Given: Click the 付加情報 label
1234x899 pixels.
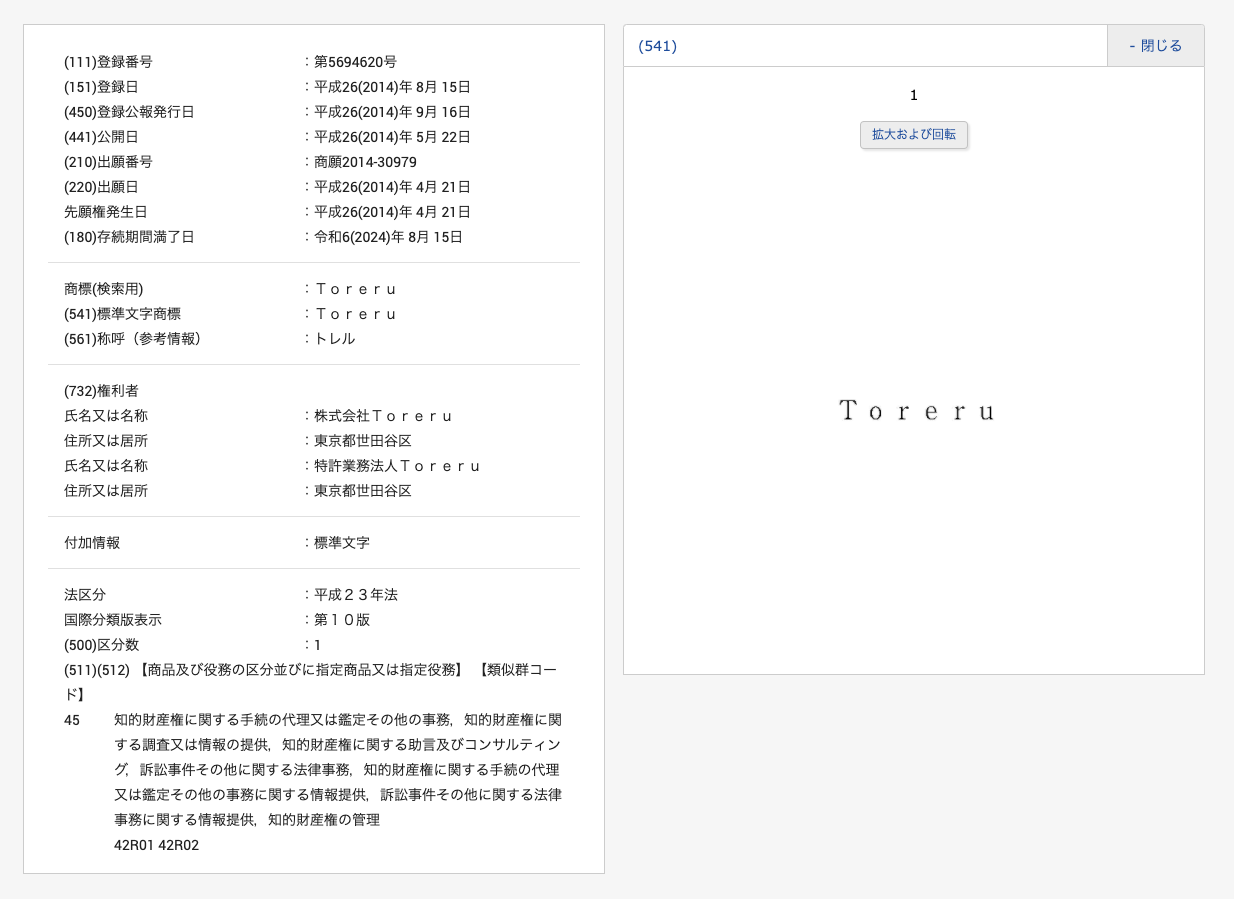Looking at the screenshot, I should click(x=92, y=543).
